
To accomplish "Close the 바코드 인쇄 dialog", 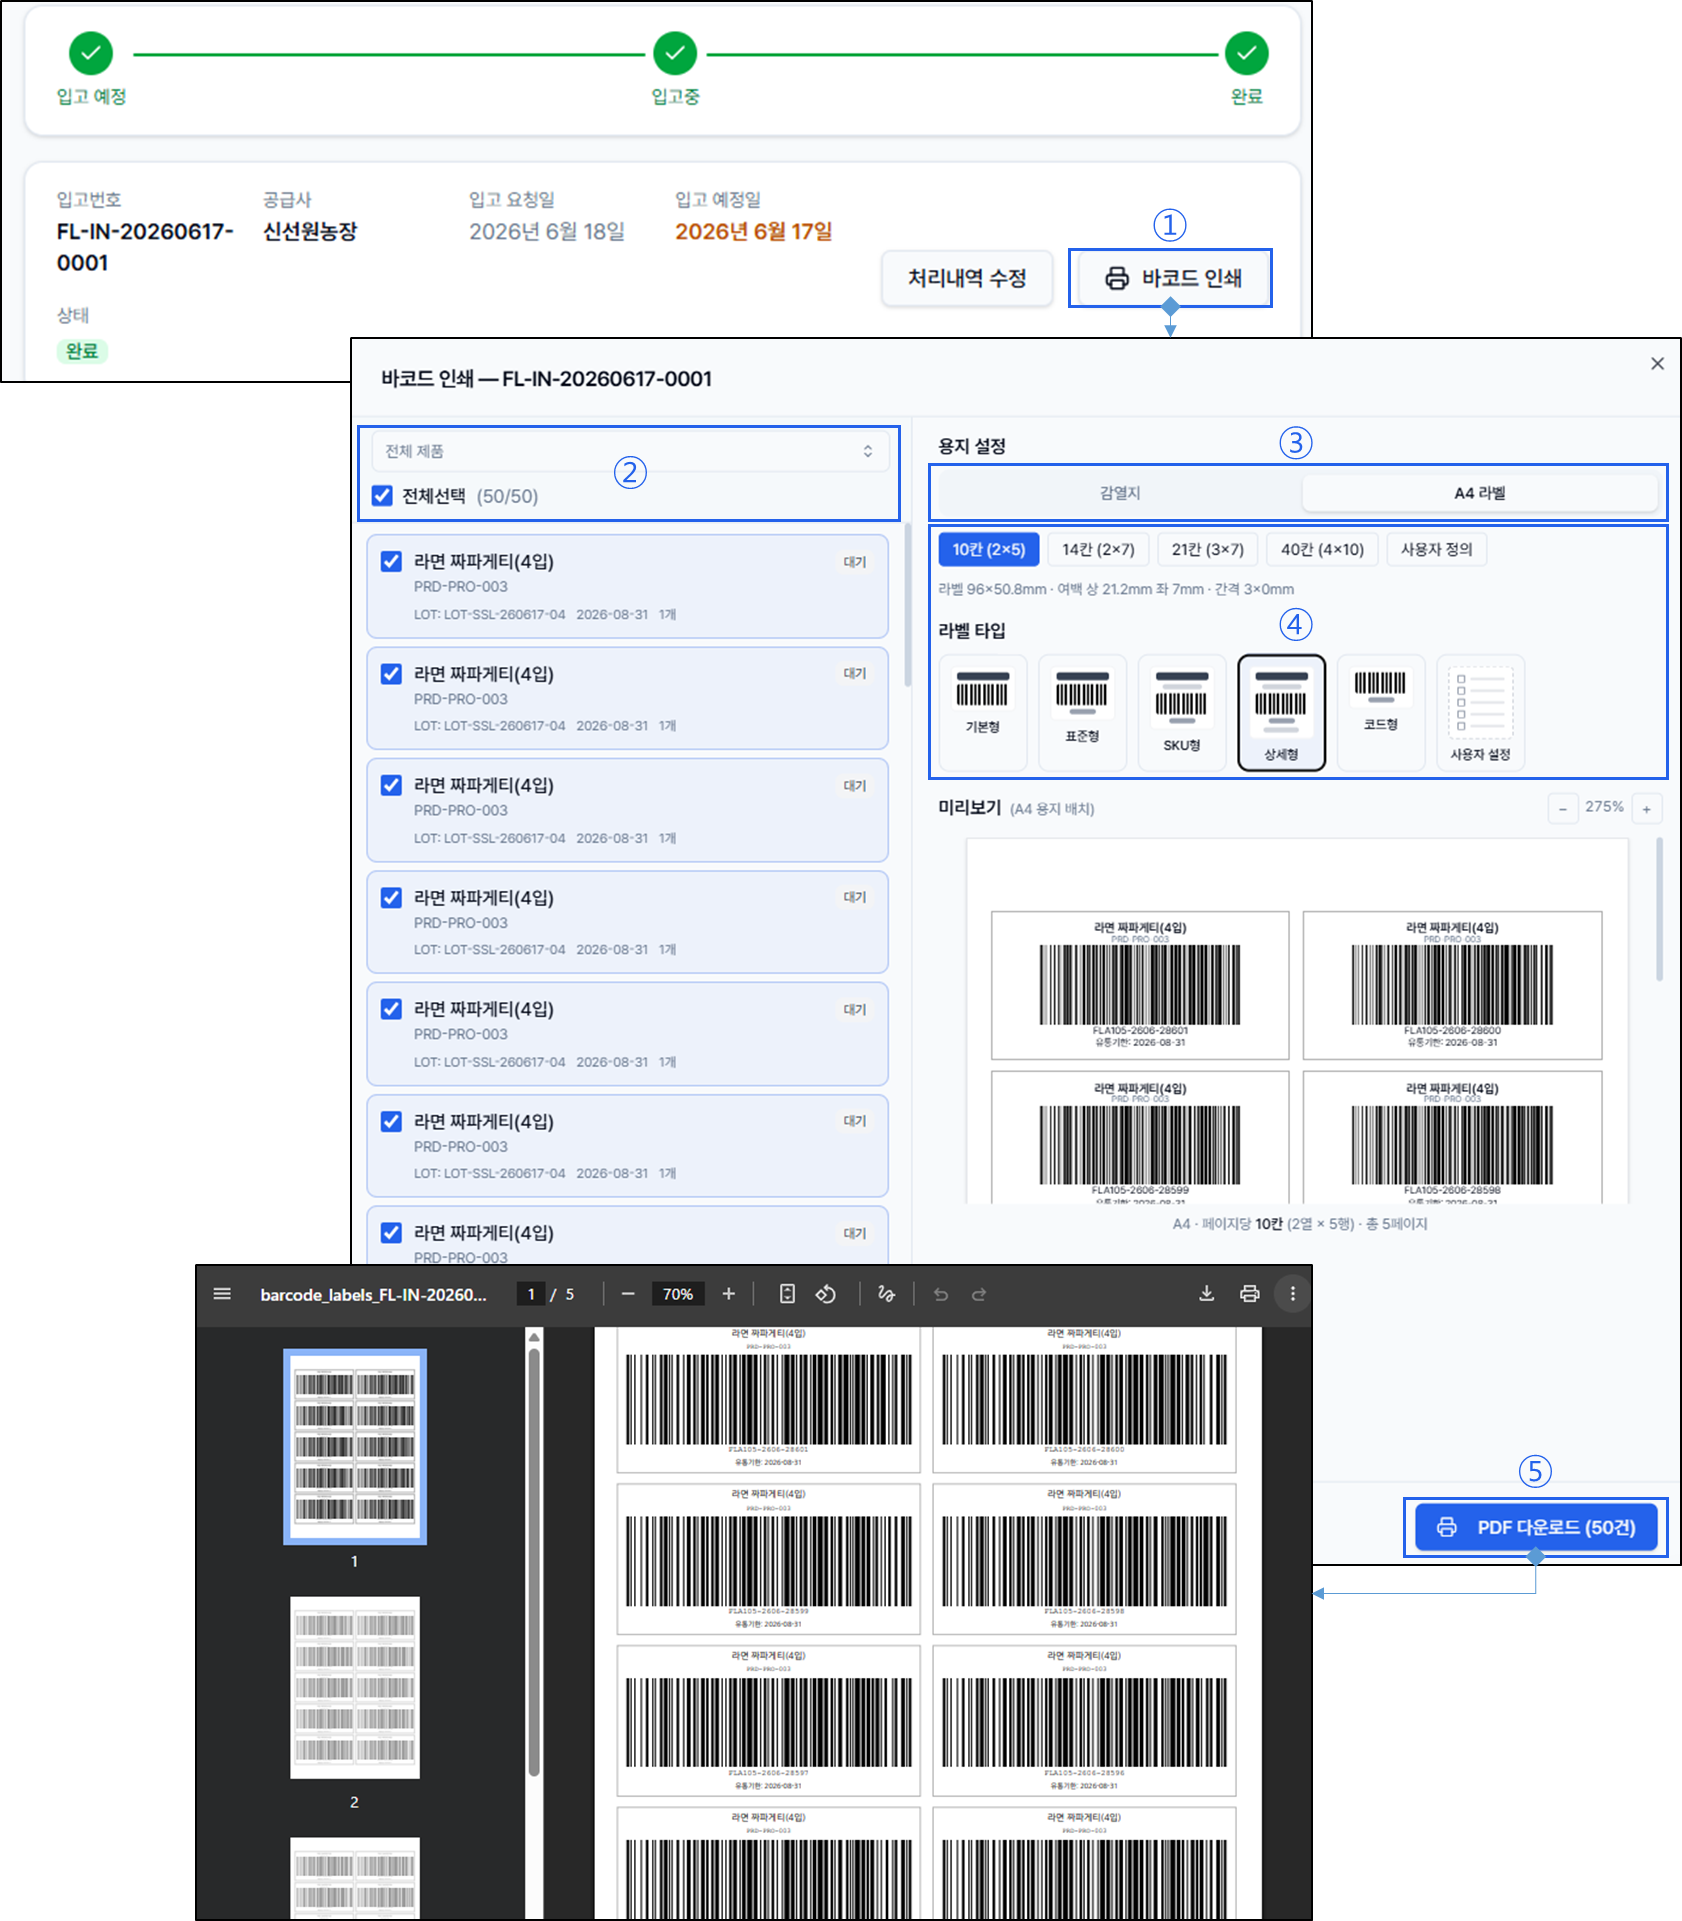I will coord(1657,364).
